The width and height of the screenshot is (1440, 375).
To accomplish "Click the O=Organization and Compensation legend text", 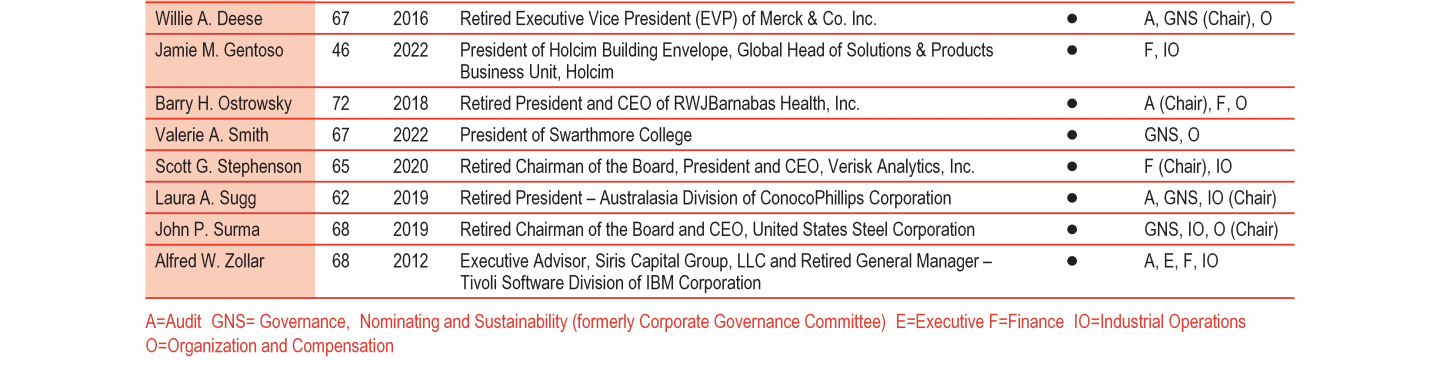I will pos(270,347).
